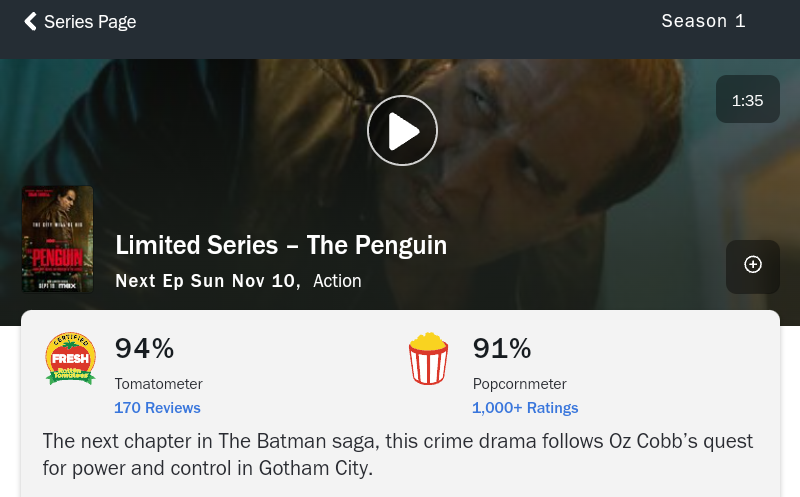Screen dimensions: 800x497
Task: Click the Next Ep Sun Nov 10 text
Action: coord(207,281)
